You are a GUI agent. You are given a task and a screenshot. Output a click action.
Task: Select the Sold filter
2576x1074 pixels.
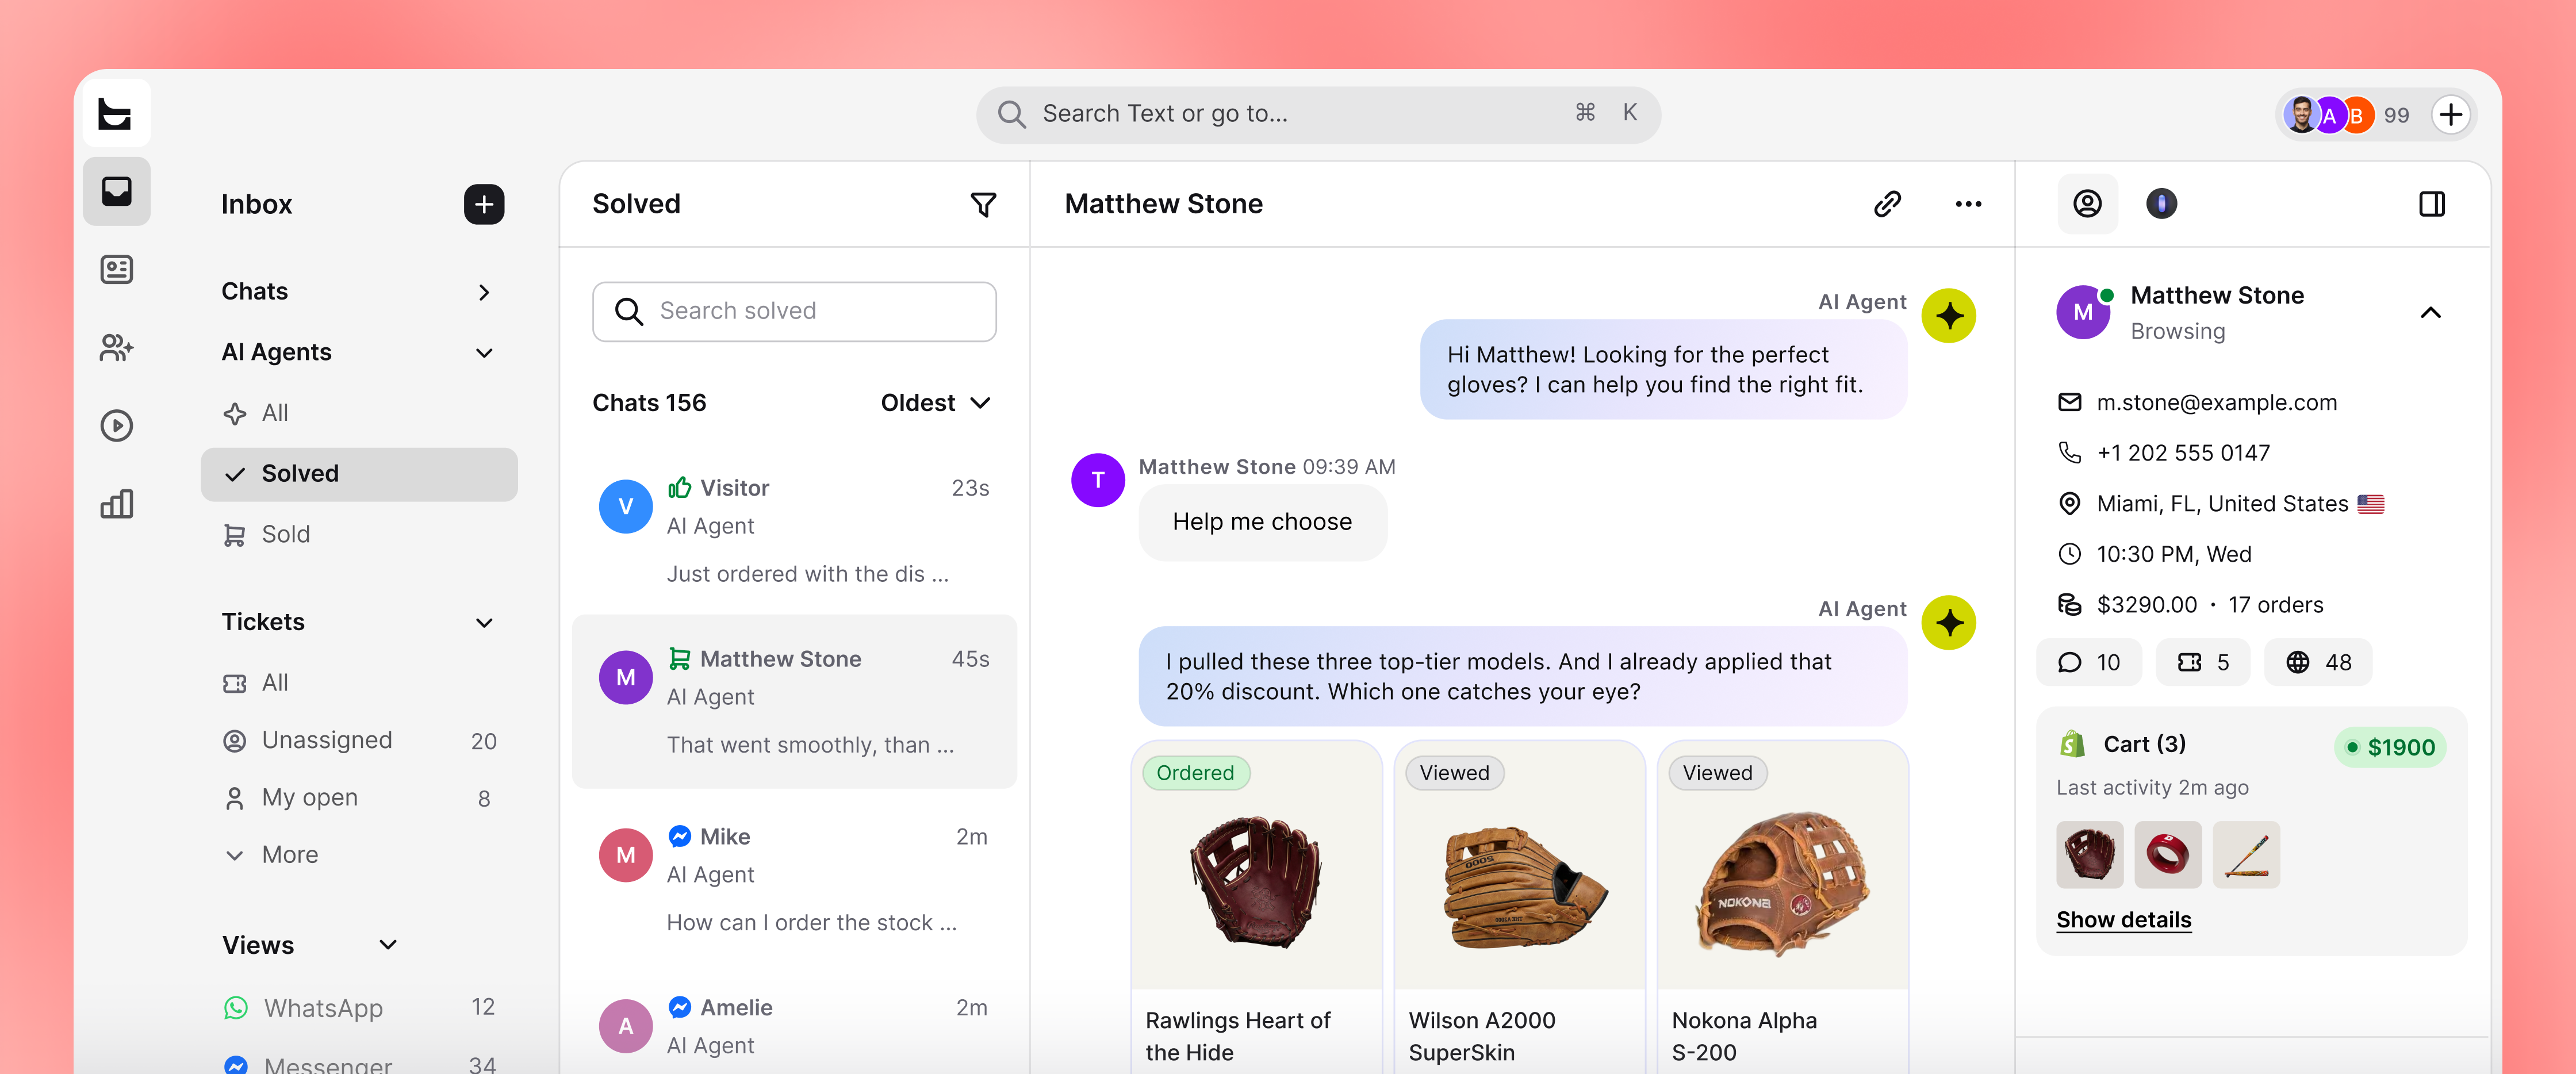[267, 535]
